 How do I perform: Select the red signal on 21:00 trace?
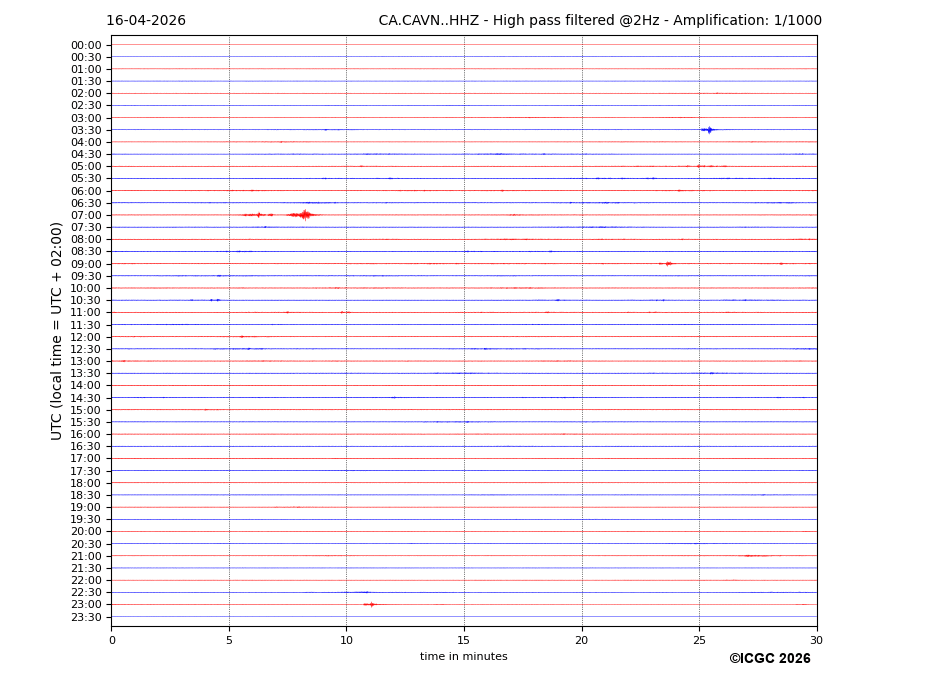pyautogui.click(x=755, y=556)
